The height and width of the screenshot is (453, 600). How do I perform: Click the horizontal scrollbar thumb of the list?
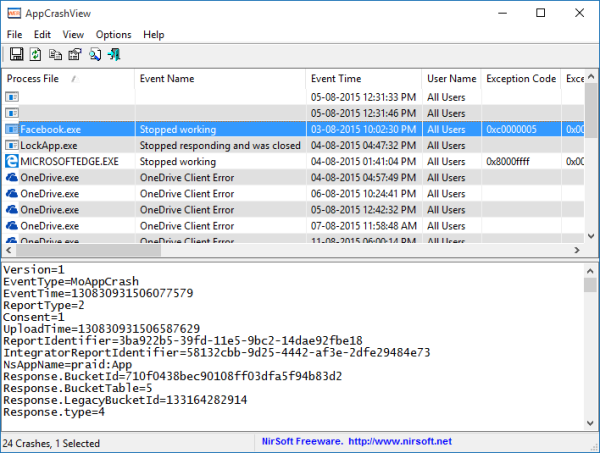pyautogui.click(x=88, y=250)
